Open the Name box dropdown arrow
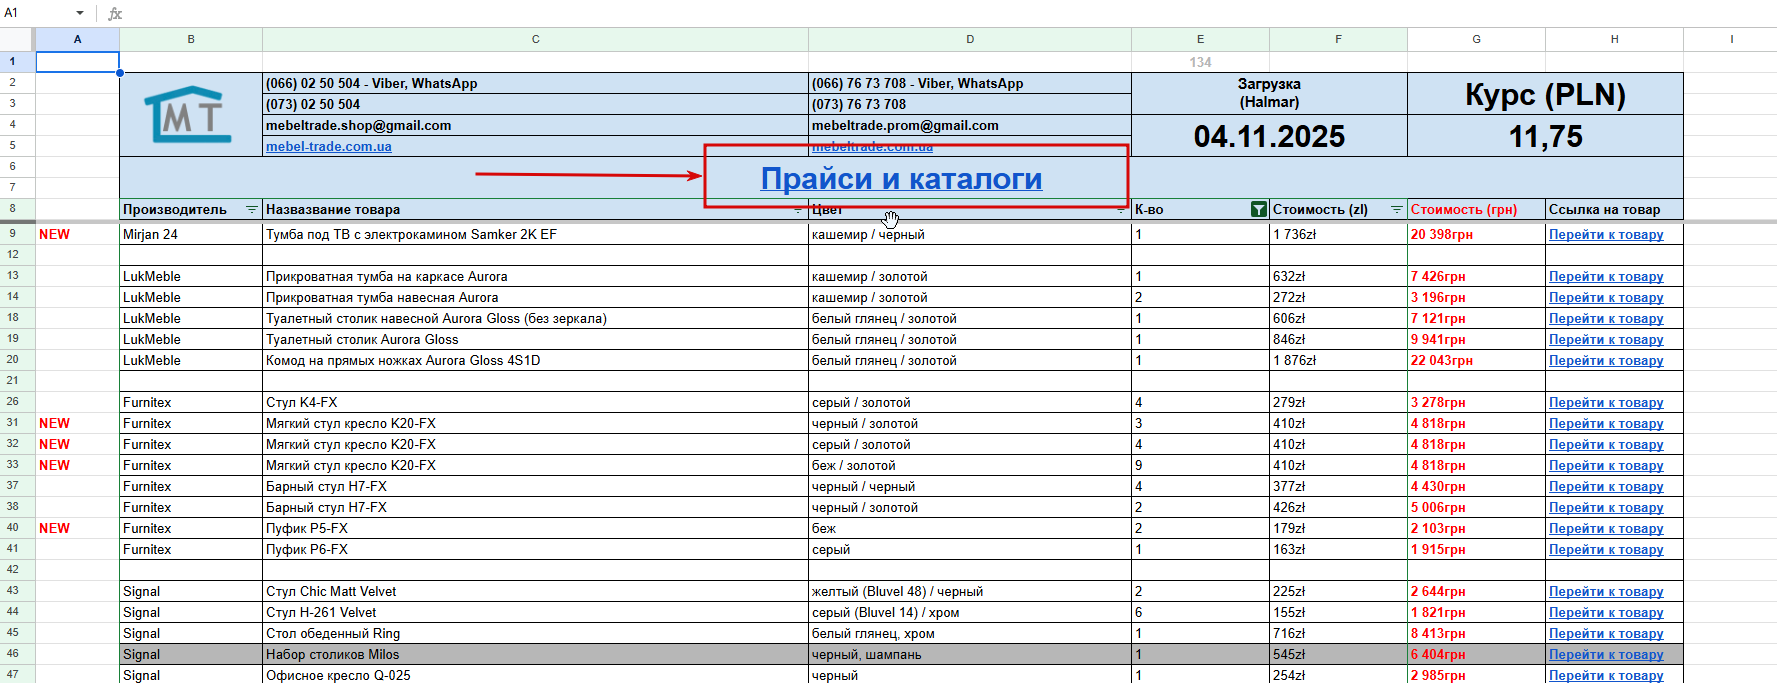This screenshot has width=1777, height=683. click(x=80, y=13)
